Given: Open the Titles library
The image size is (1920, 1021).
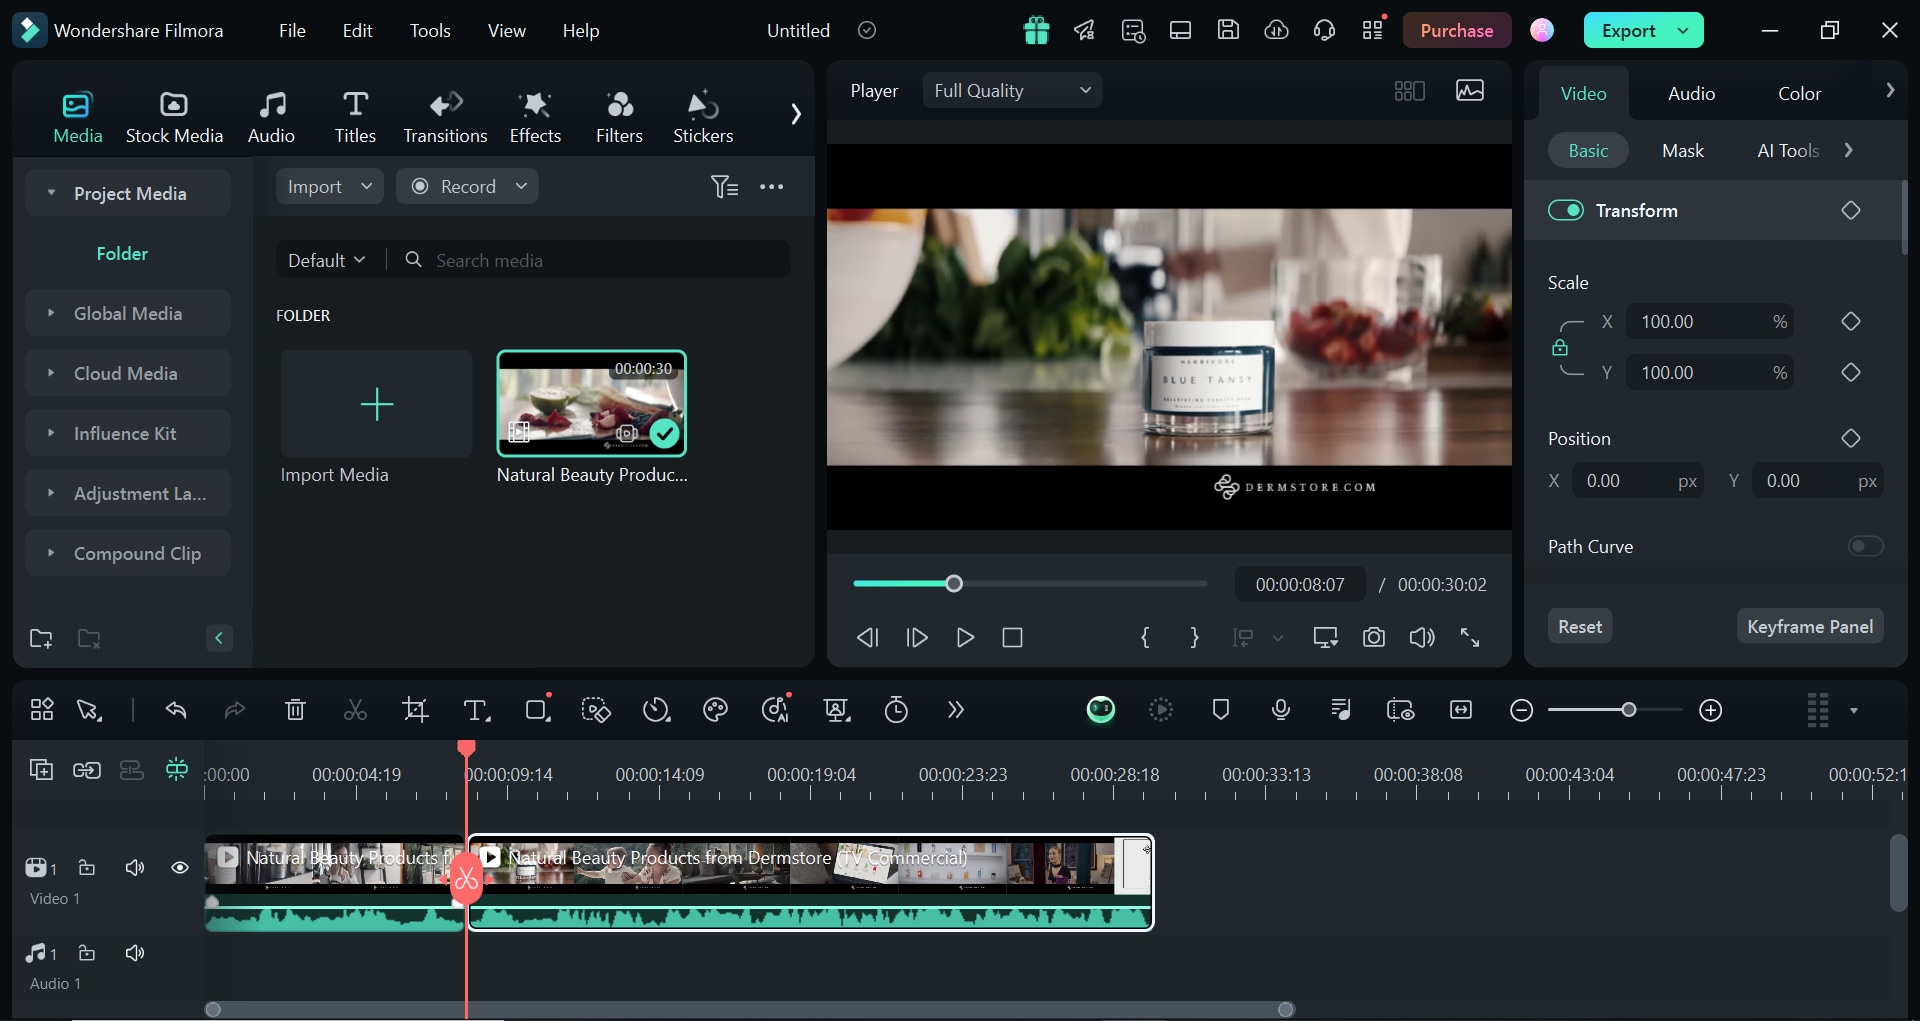Looking at the screenshot, I should click(355, 117).
